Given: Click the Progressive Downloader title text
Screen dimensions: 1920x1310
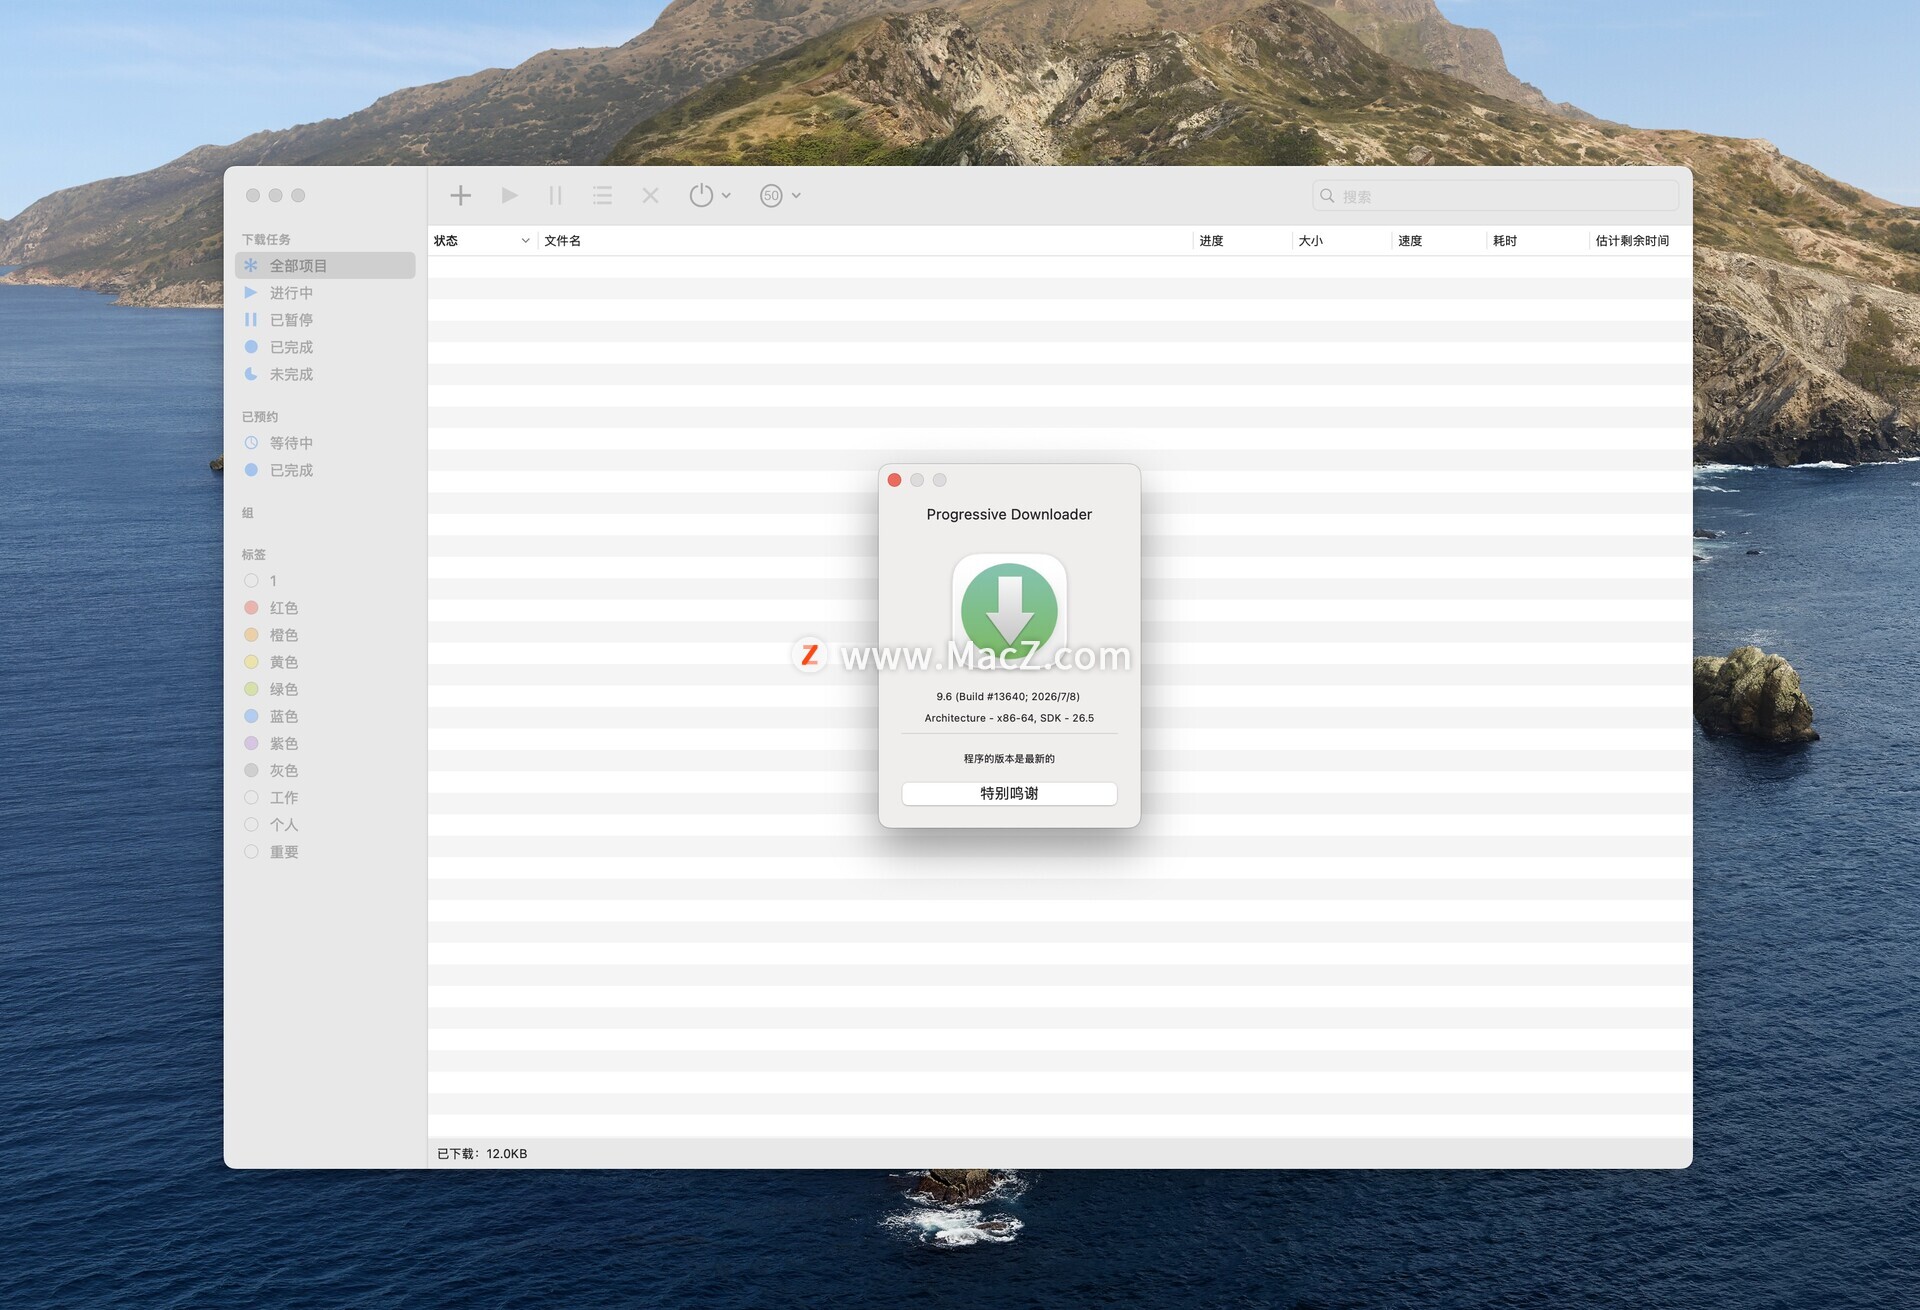Looking at the screenshot, I should tap(1009, 515).
